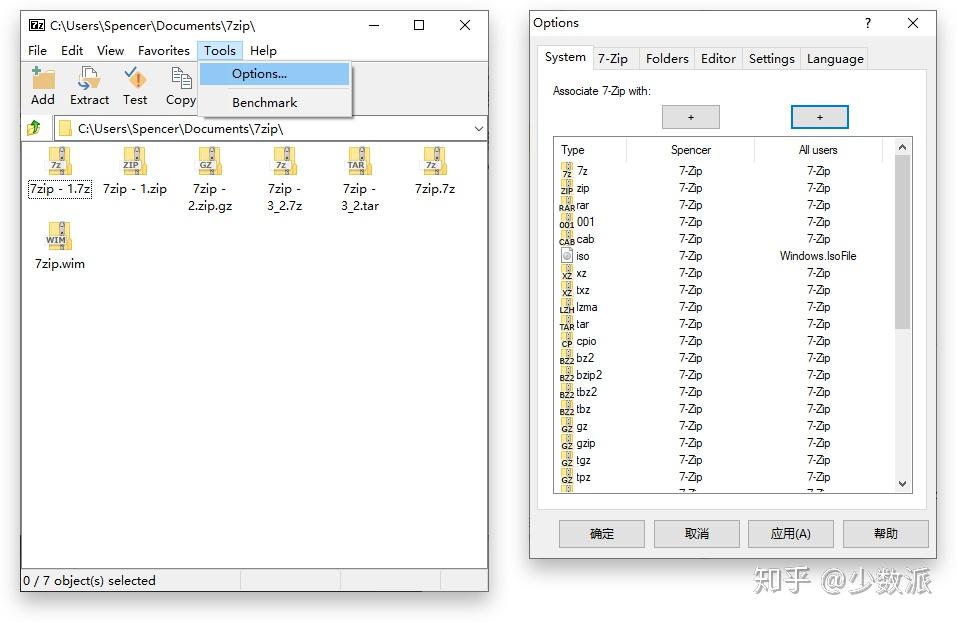
Task: Click the Test toolbar icon
Action: coord(135,78)
